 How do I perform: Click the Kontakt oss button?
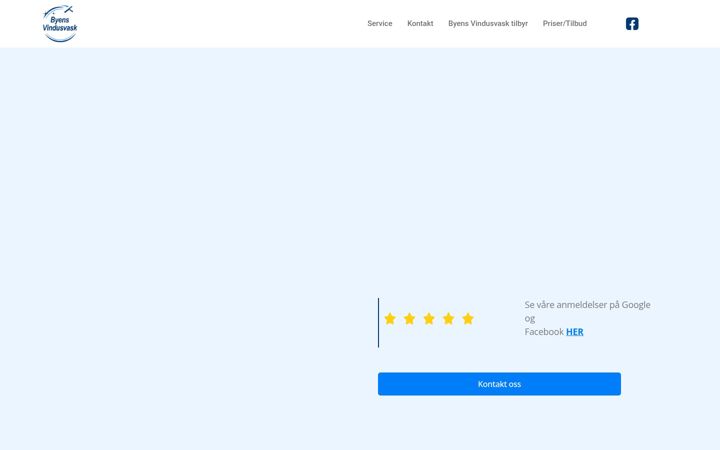tap(499, 384)
